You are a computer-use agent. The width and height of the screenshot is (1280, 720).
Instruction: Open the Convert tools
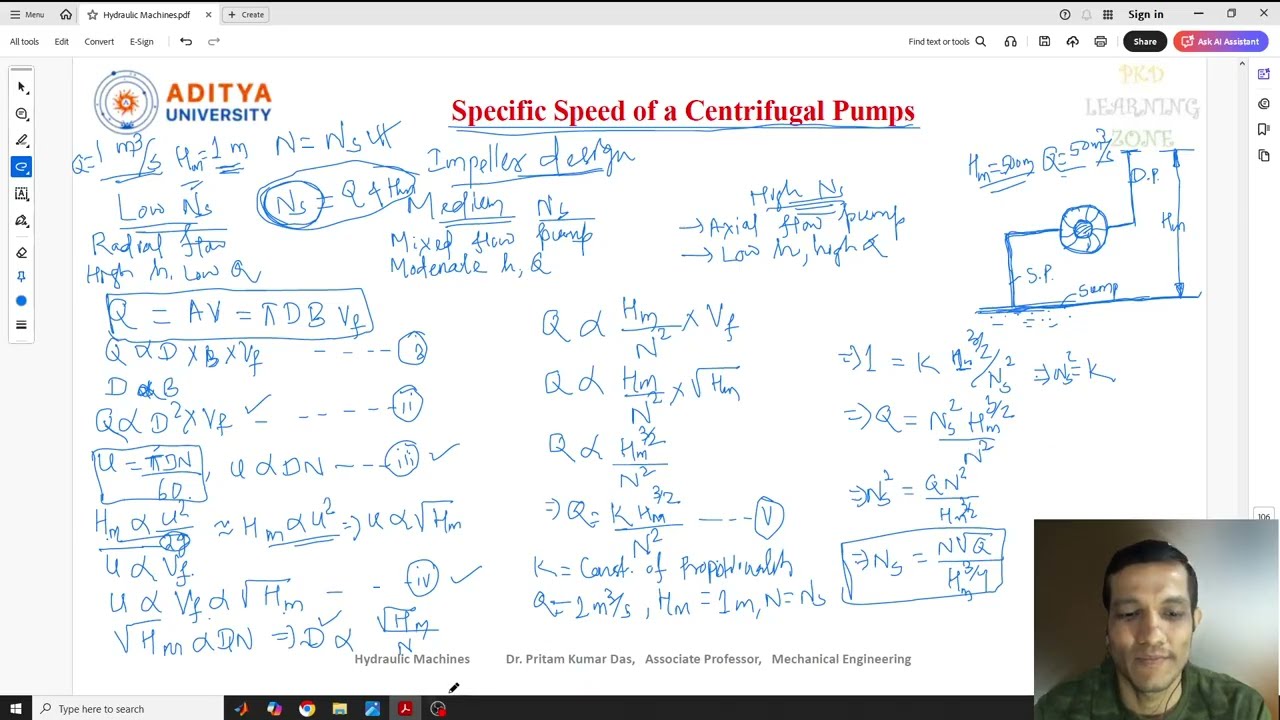(99, 42)
